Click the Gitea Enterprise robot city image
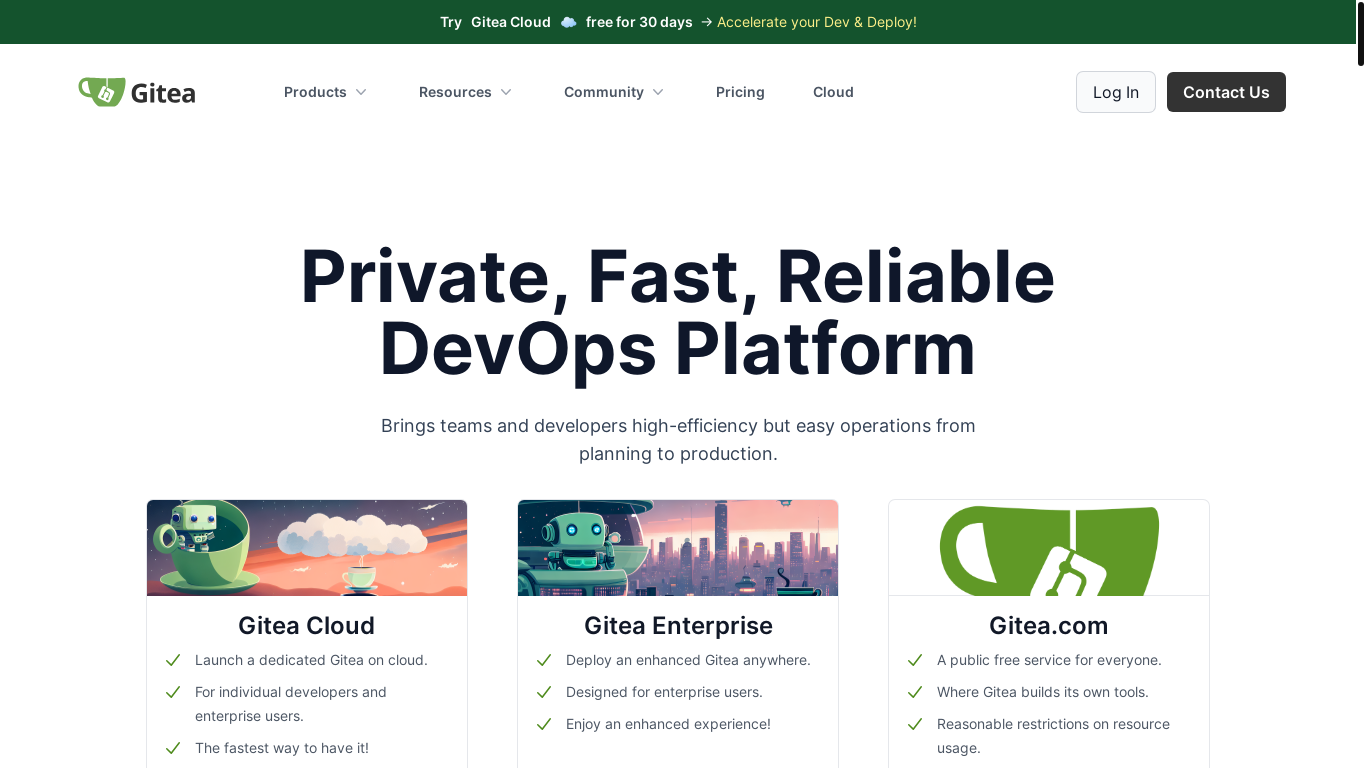 point(678,548)
